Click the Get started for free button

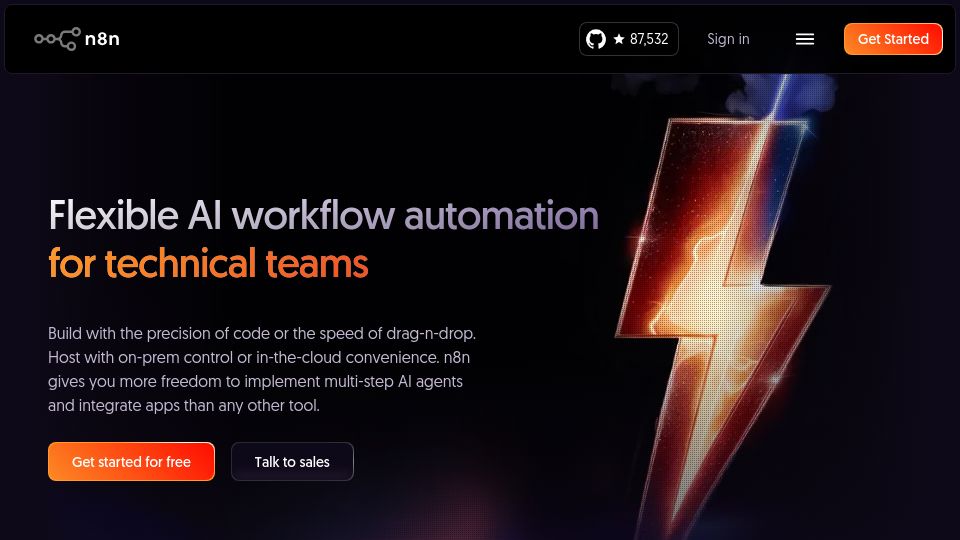131,462
